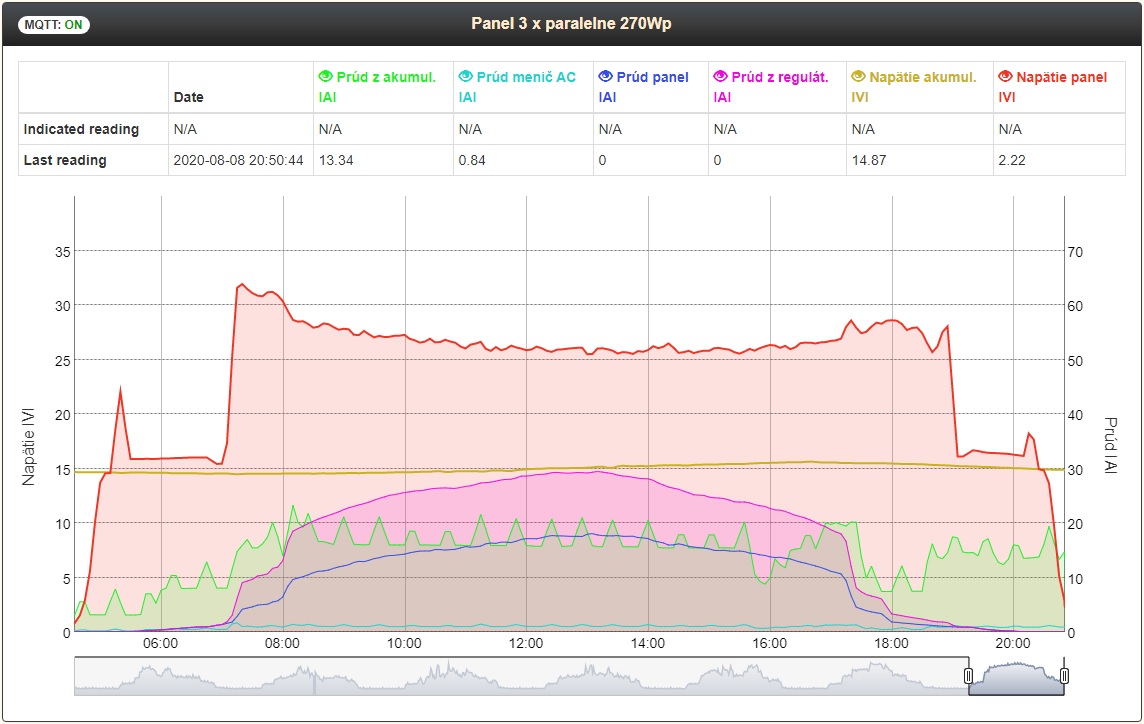Viewport: 1144px width, 724px height.
Task: Toggle Napätie akumul. series visibility
Action: tap(859, 77)
